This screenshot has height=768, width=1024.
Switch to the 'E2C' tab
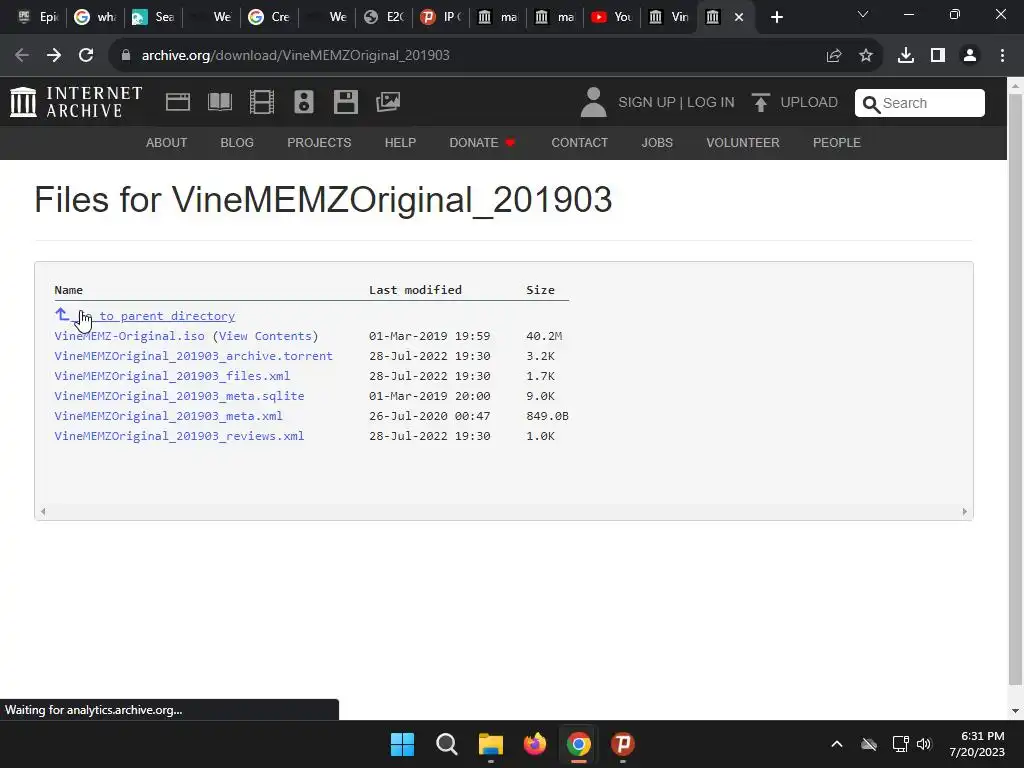click(384, 17)
